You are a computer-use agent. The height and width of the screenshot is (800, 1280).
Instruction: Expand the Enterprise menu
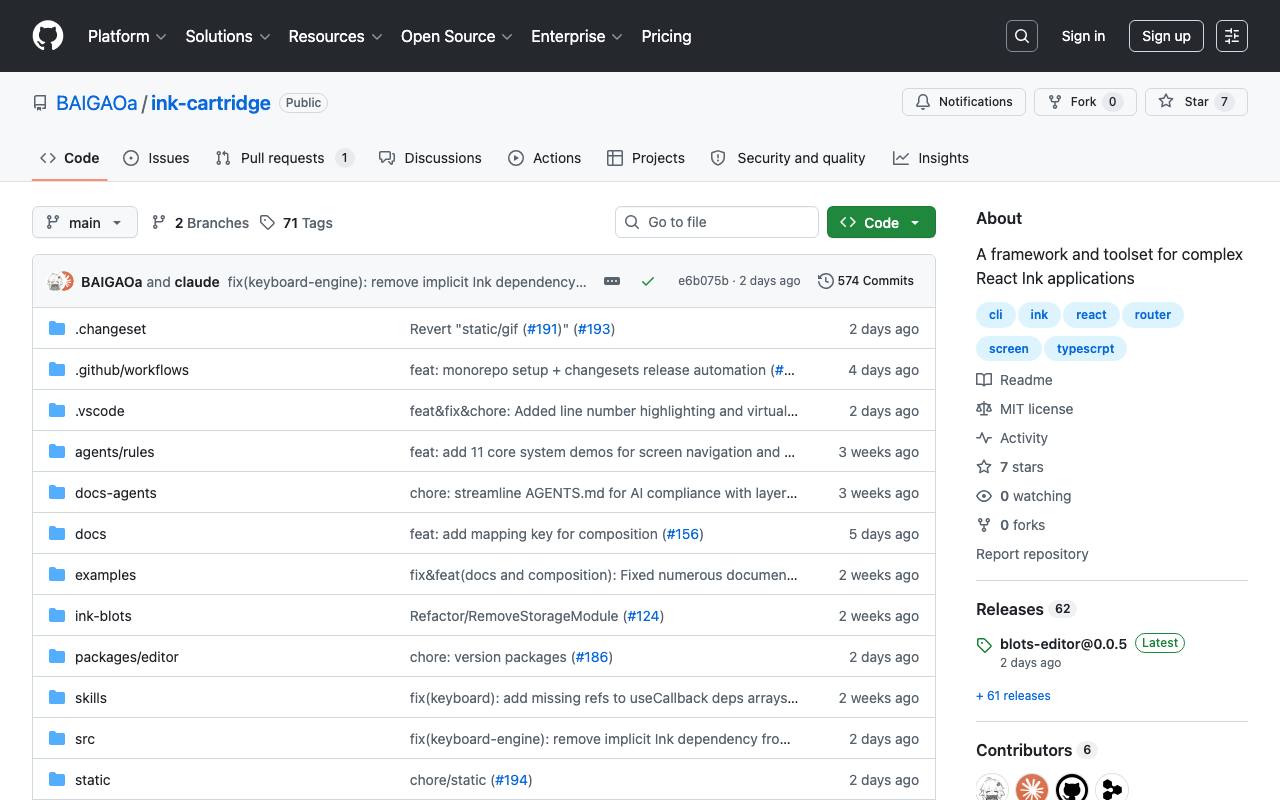(x=577, y=36)
